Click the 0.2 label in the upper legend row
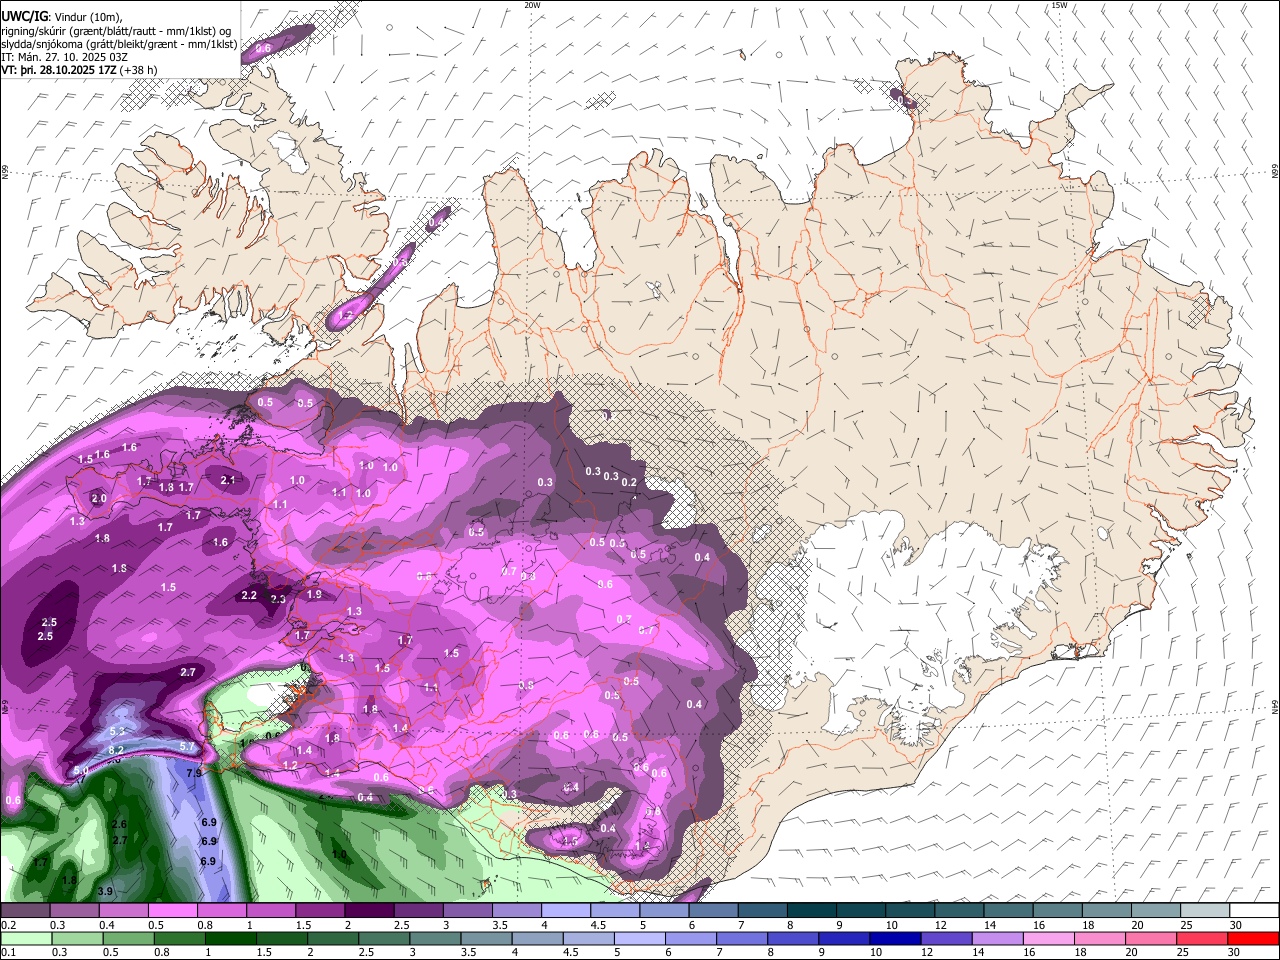 8,925
